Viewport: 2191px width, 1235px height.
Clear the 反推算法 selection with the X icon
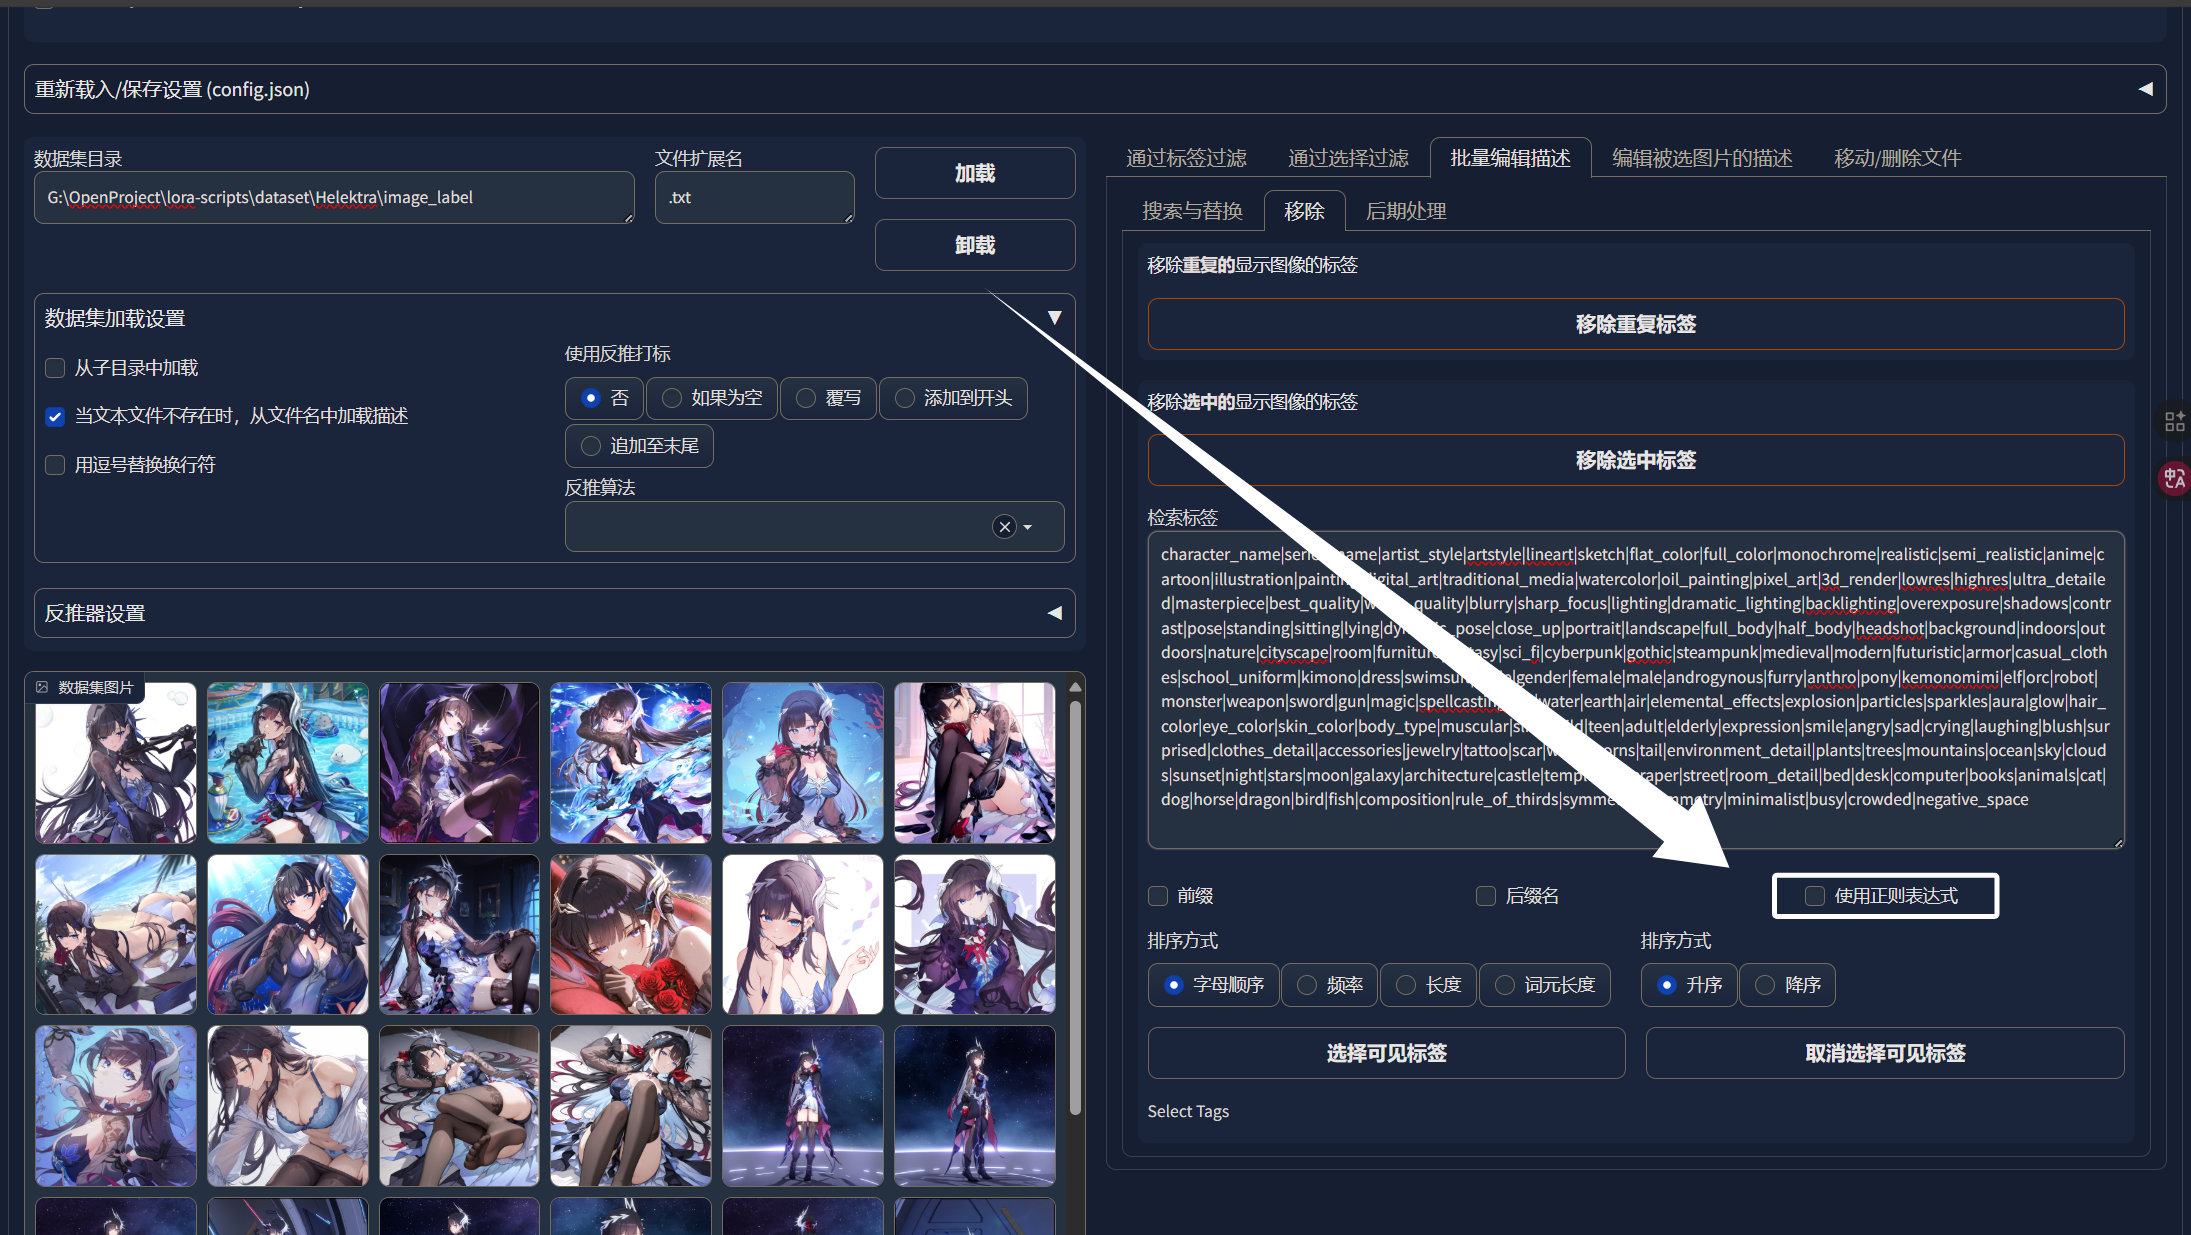click(x=1005, y=527)
